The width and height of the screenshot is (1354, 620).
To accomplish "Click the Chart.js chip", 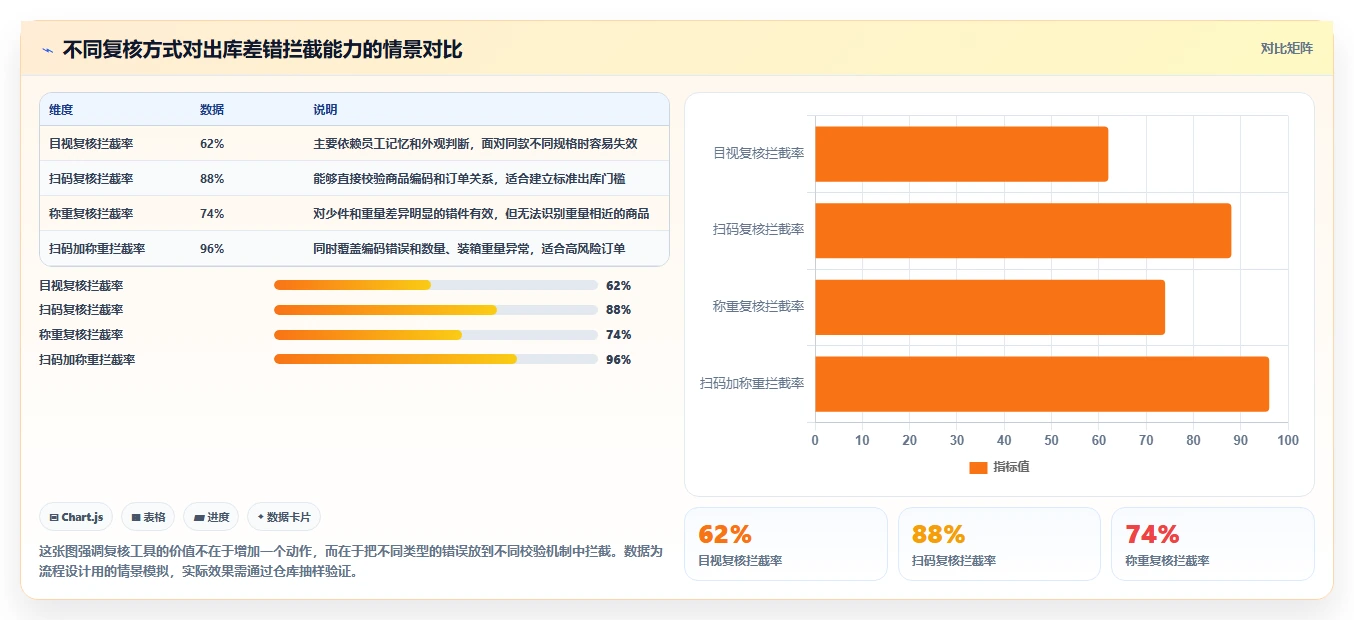I will (x=77, y=517).
